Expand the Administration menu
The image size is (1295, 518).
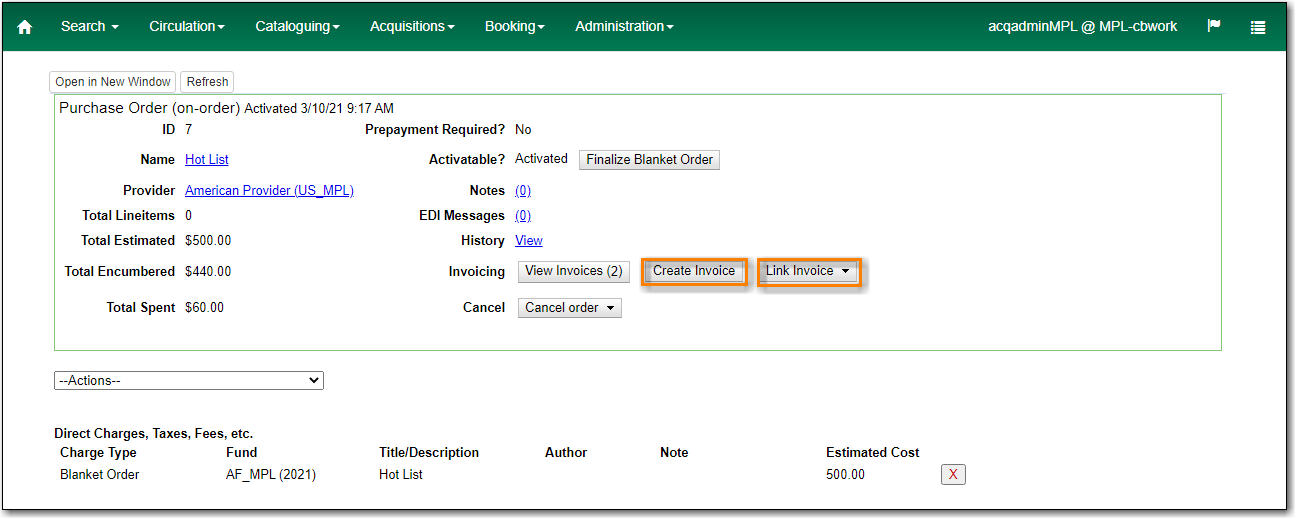tap(624, 26)
